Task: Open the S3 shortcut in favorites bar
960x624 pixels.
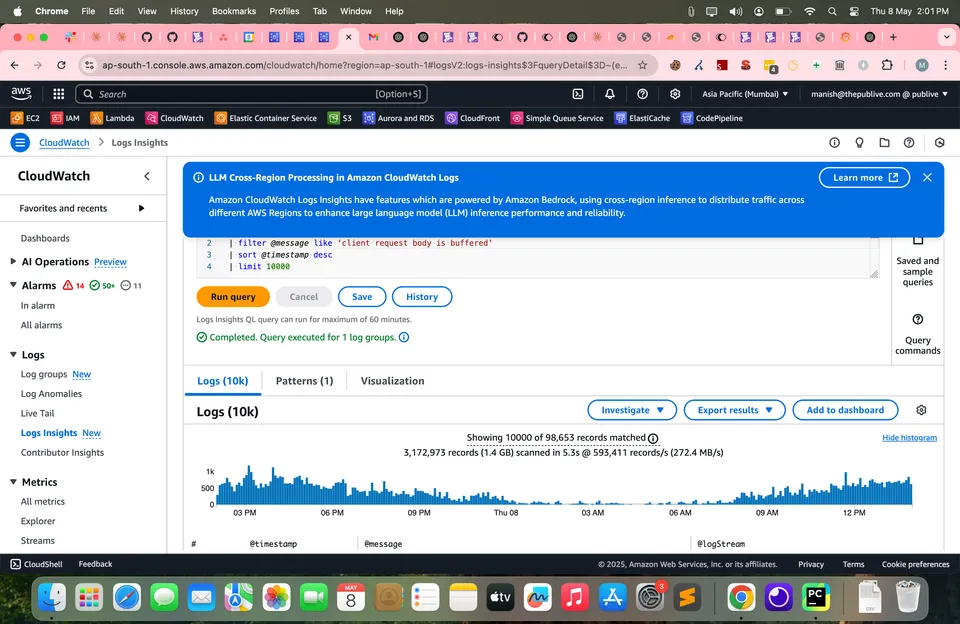Action: tap(340, 118)
